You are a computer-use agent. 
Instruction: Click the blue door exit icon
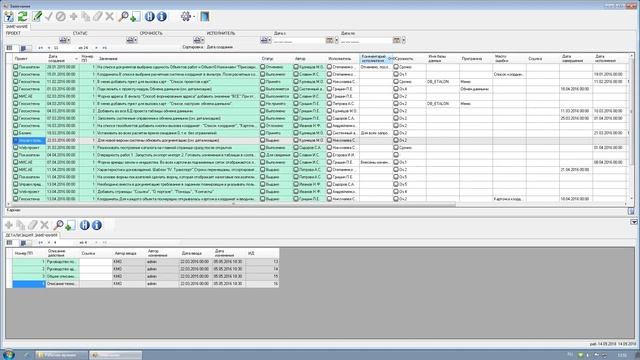205,16
